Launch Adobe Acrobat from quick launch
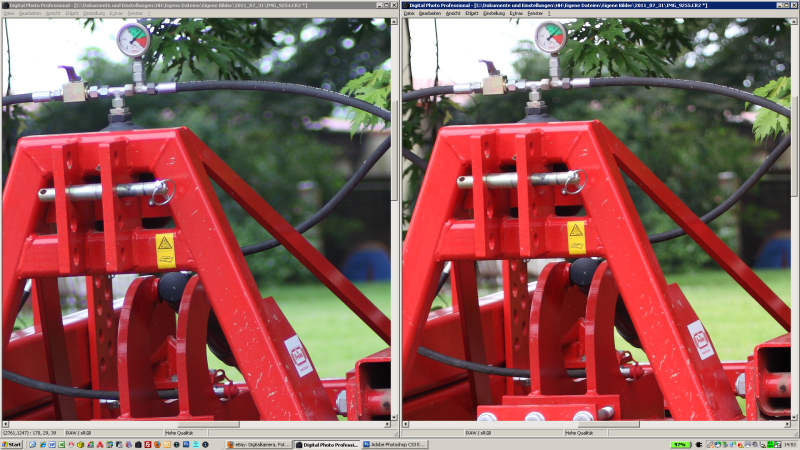Image resolution: width=800 pixels, height=450 pixels. pyautogui.click(x=100, y=444)
